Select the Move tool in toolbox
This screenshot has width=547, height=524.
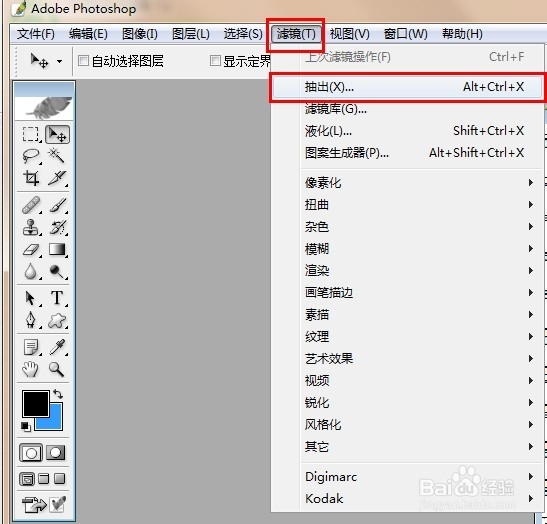pos(57,134)
